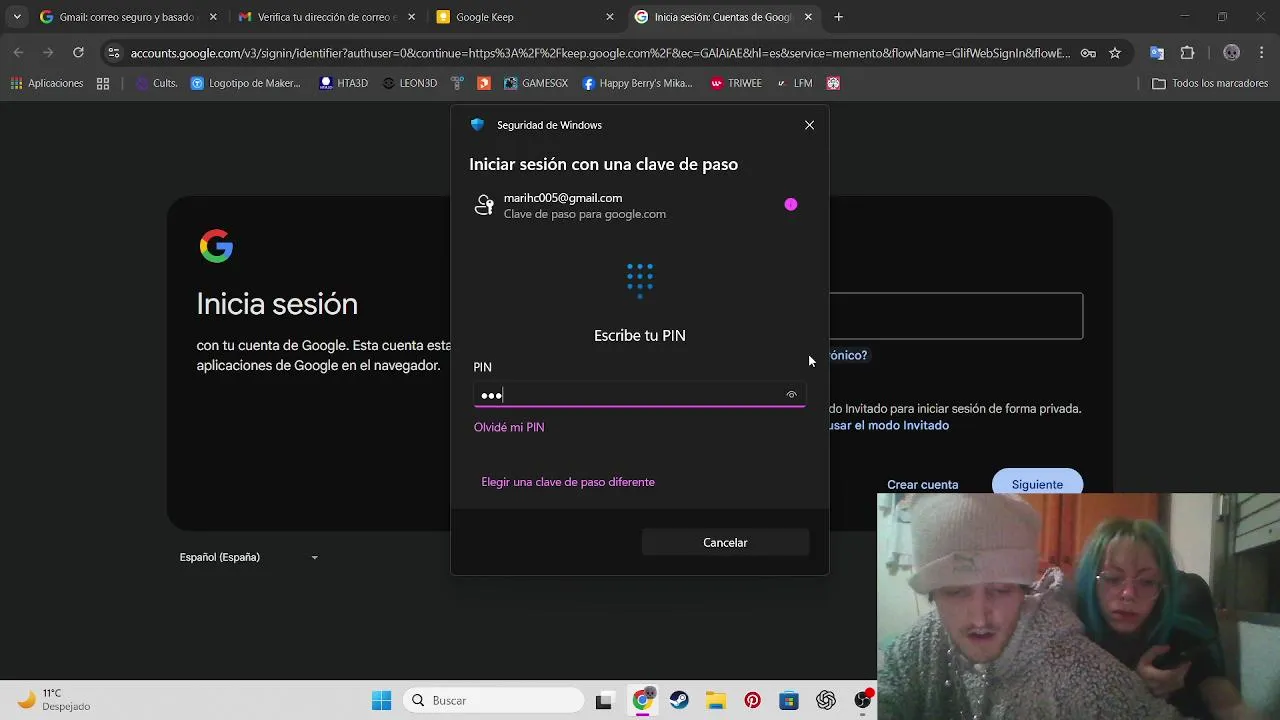This screenshot has height=720, width=1280.
Task: Click the PIN keypad dots icon
Action: 640,280
